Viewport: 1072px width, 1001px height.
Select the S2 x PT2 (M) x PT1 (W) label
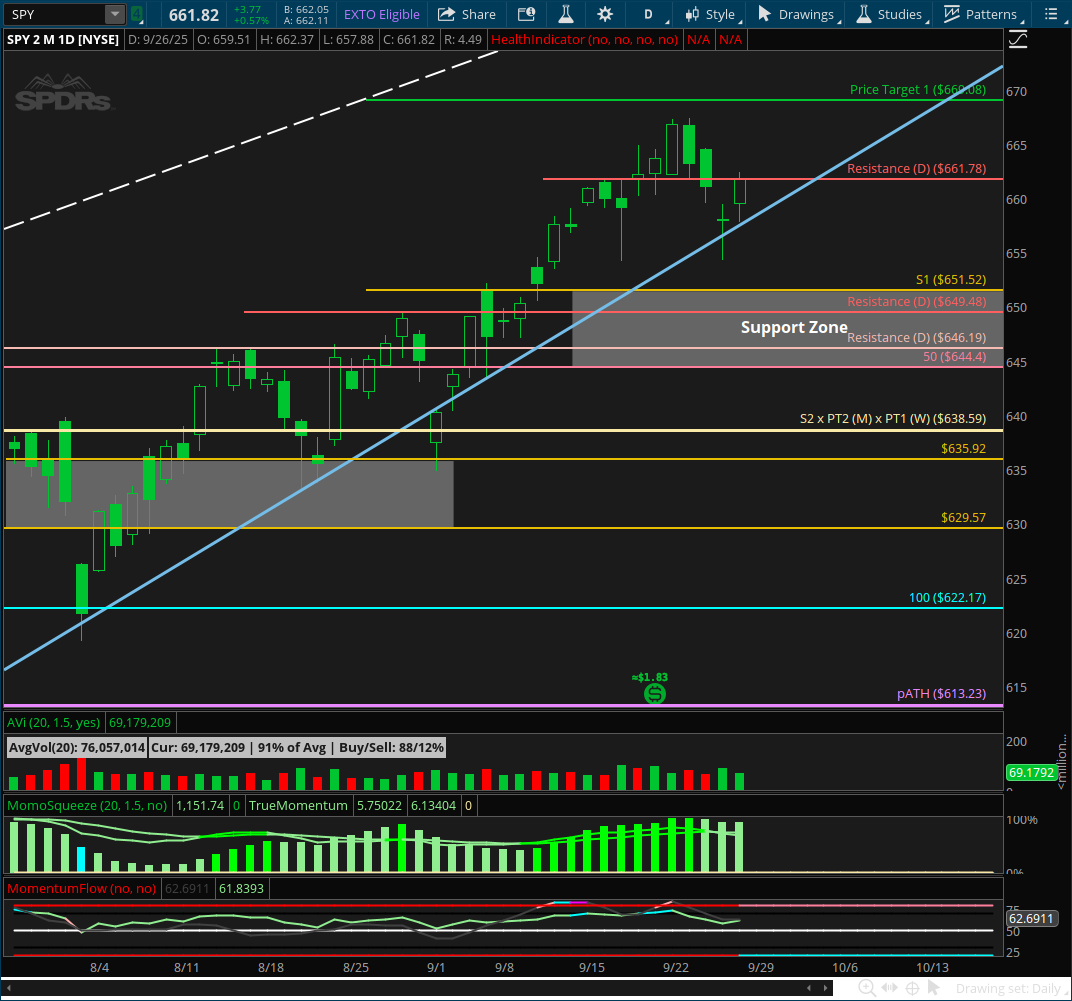click(893, 418)
